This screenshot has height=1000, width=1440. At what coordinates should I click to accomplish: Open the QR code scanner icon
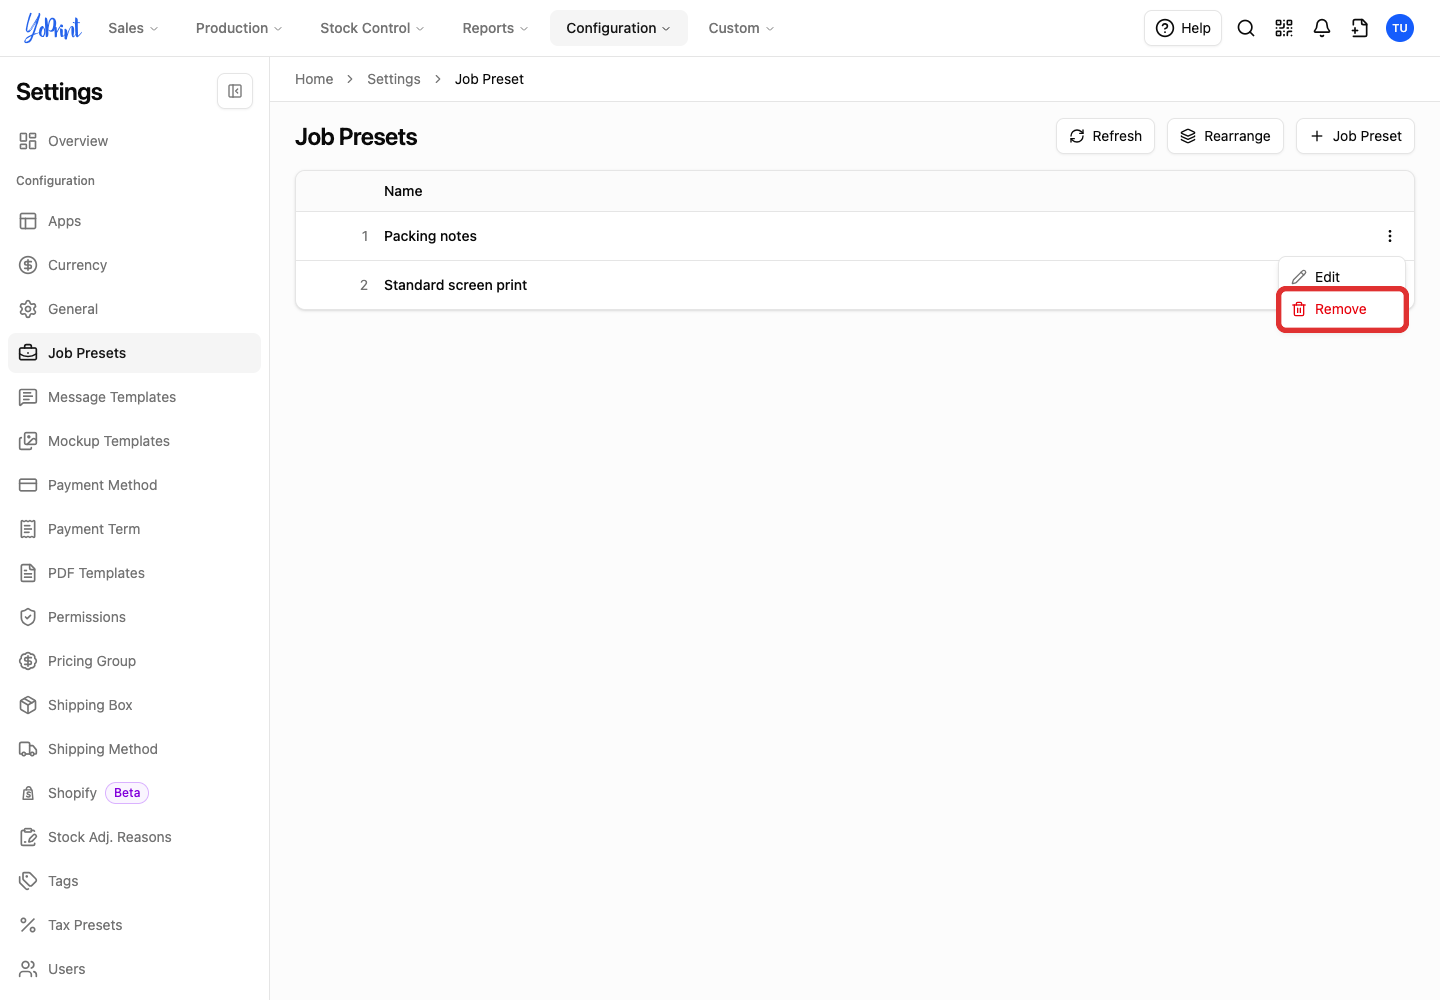pyautogui.click(x=1284, y=28)
